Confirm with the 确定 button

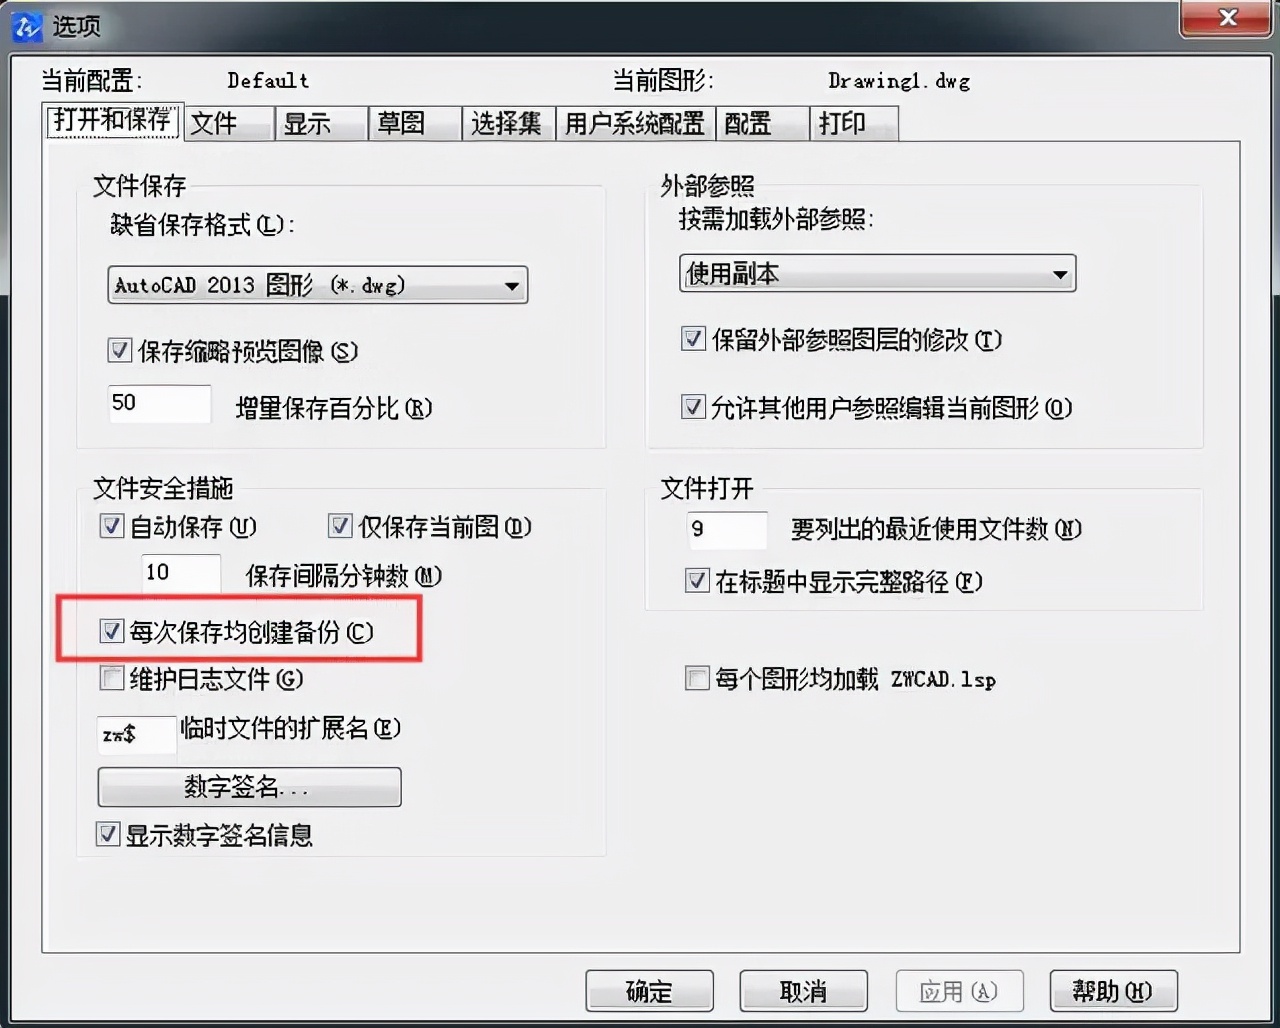[x=649, y=991]
